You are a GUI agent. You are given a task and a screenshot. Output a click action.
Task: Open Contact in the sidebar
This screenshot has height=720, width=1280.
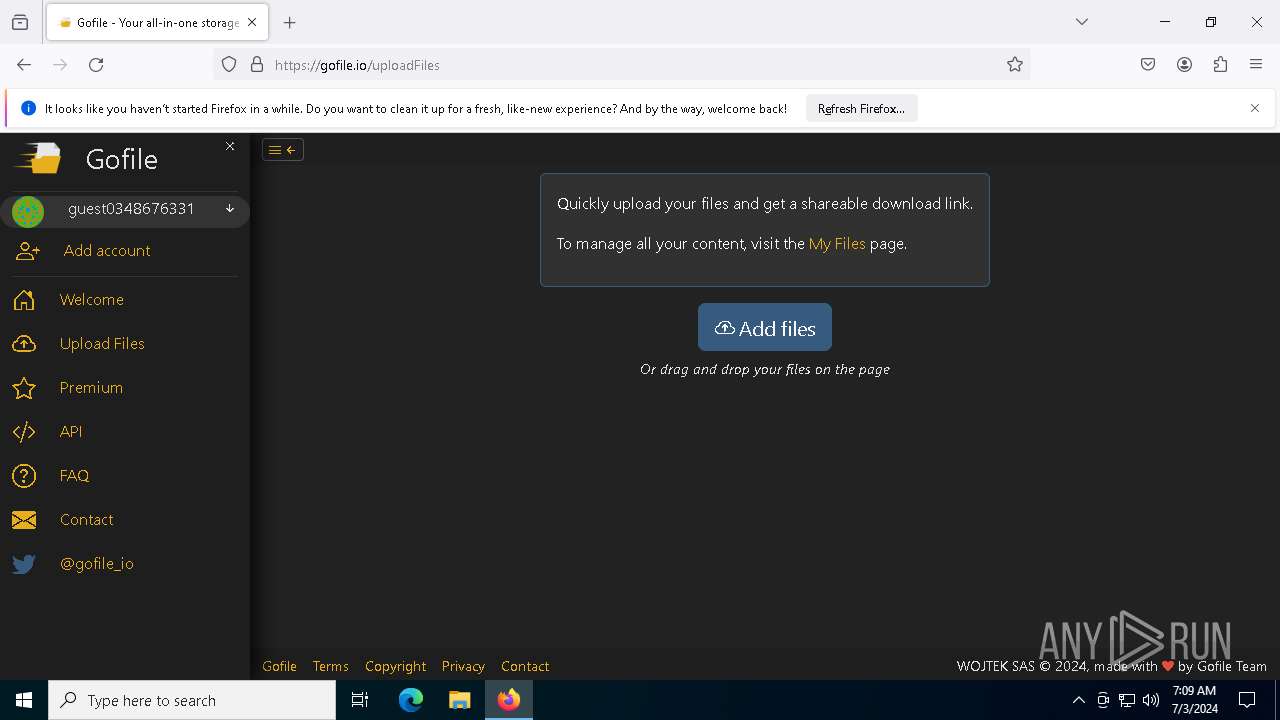point(86,520)
